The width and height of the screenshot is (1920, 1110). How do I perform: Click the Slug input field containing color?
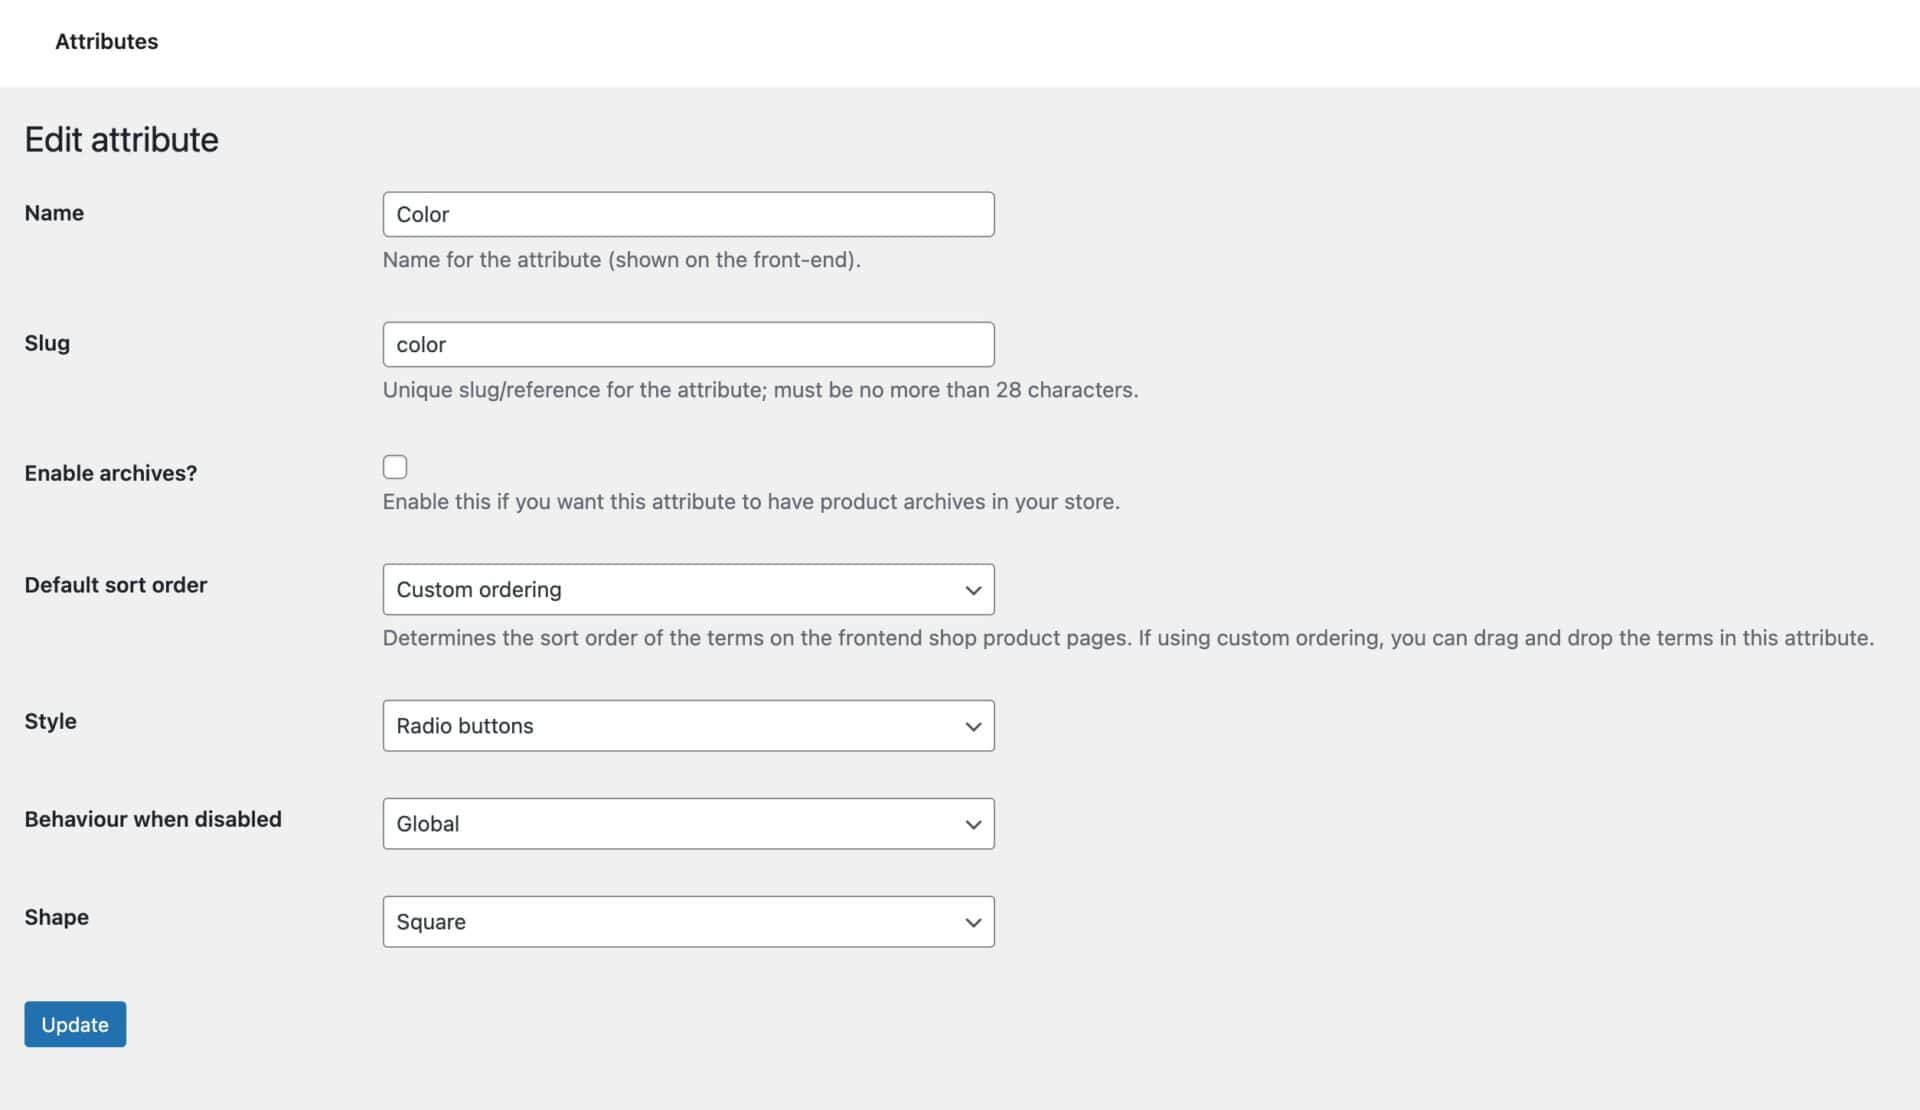click(688, 344)
